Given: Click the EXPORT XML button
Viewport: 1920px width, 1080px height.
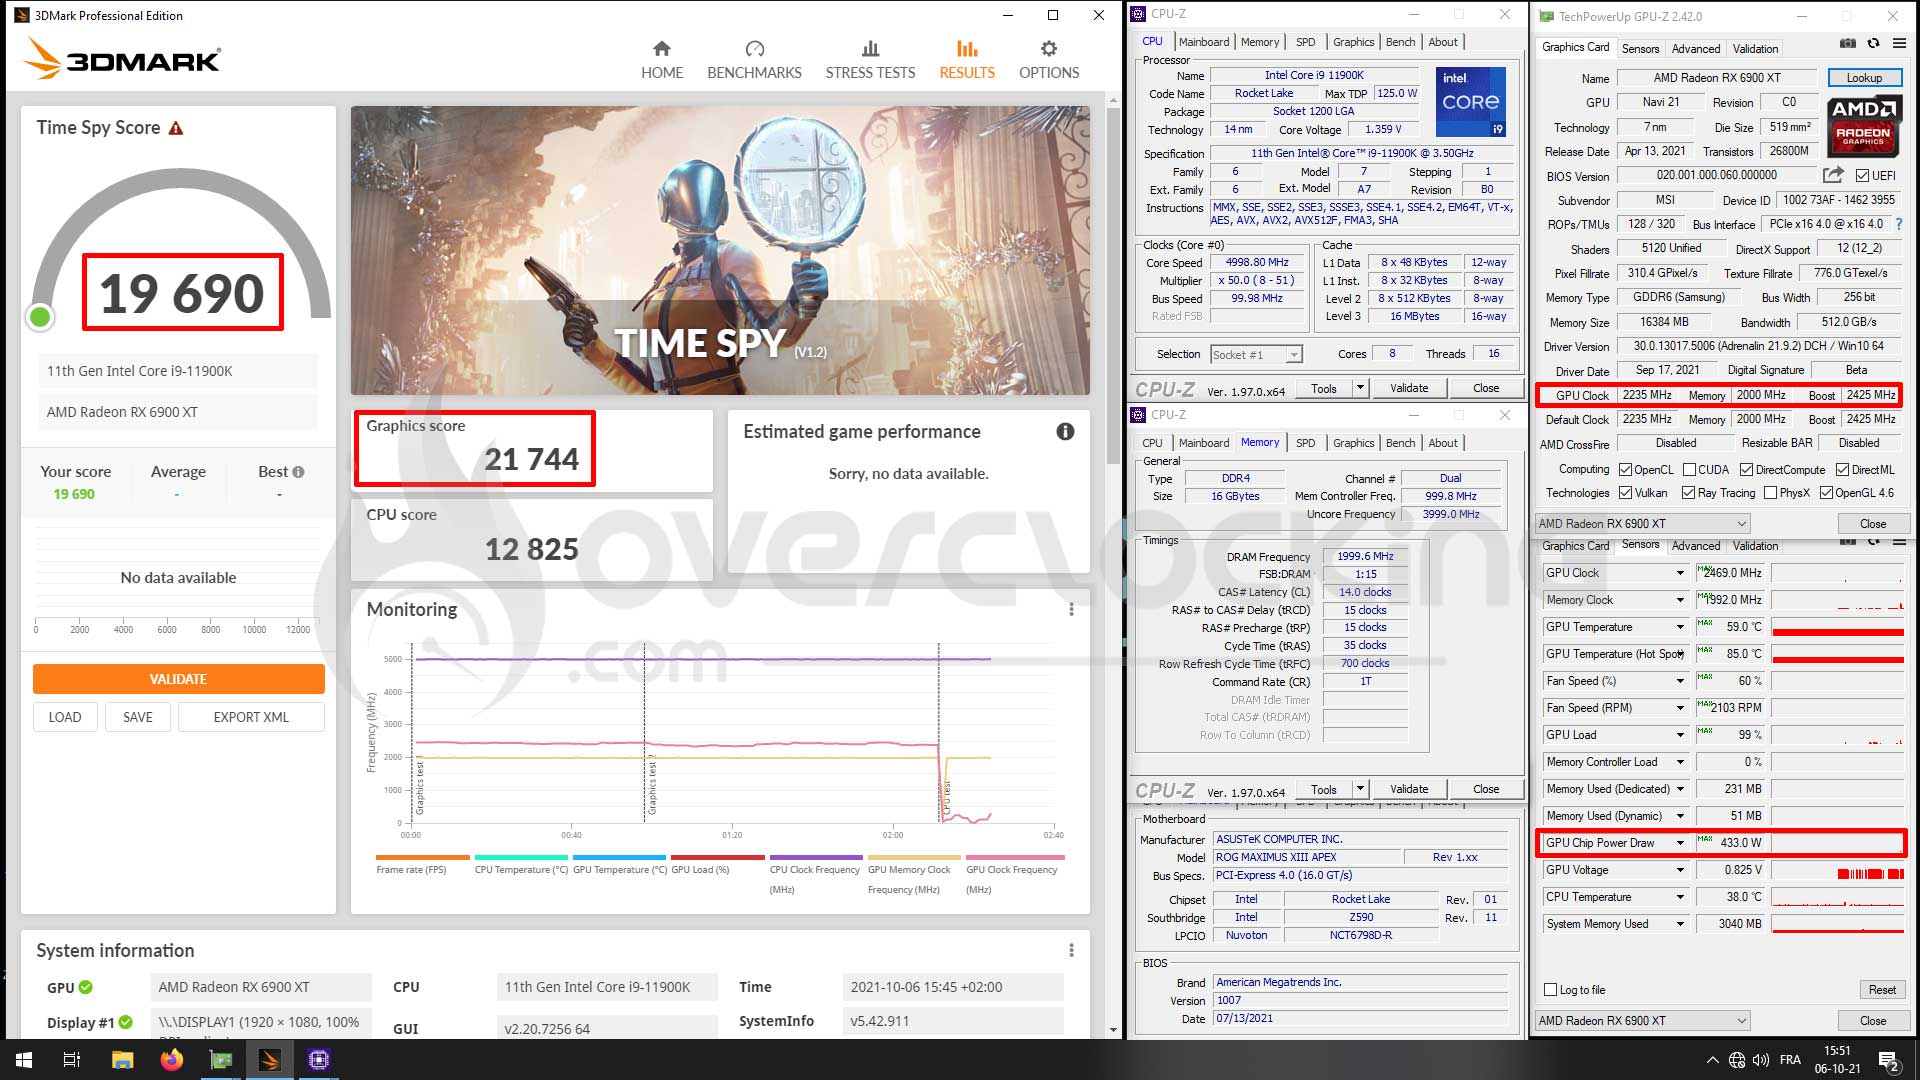Looking at the screenshot, I should point(251,717).
